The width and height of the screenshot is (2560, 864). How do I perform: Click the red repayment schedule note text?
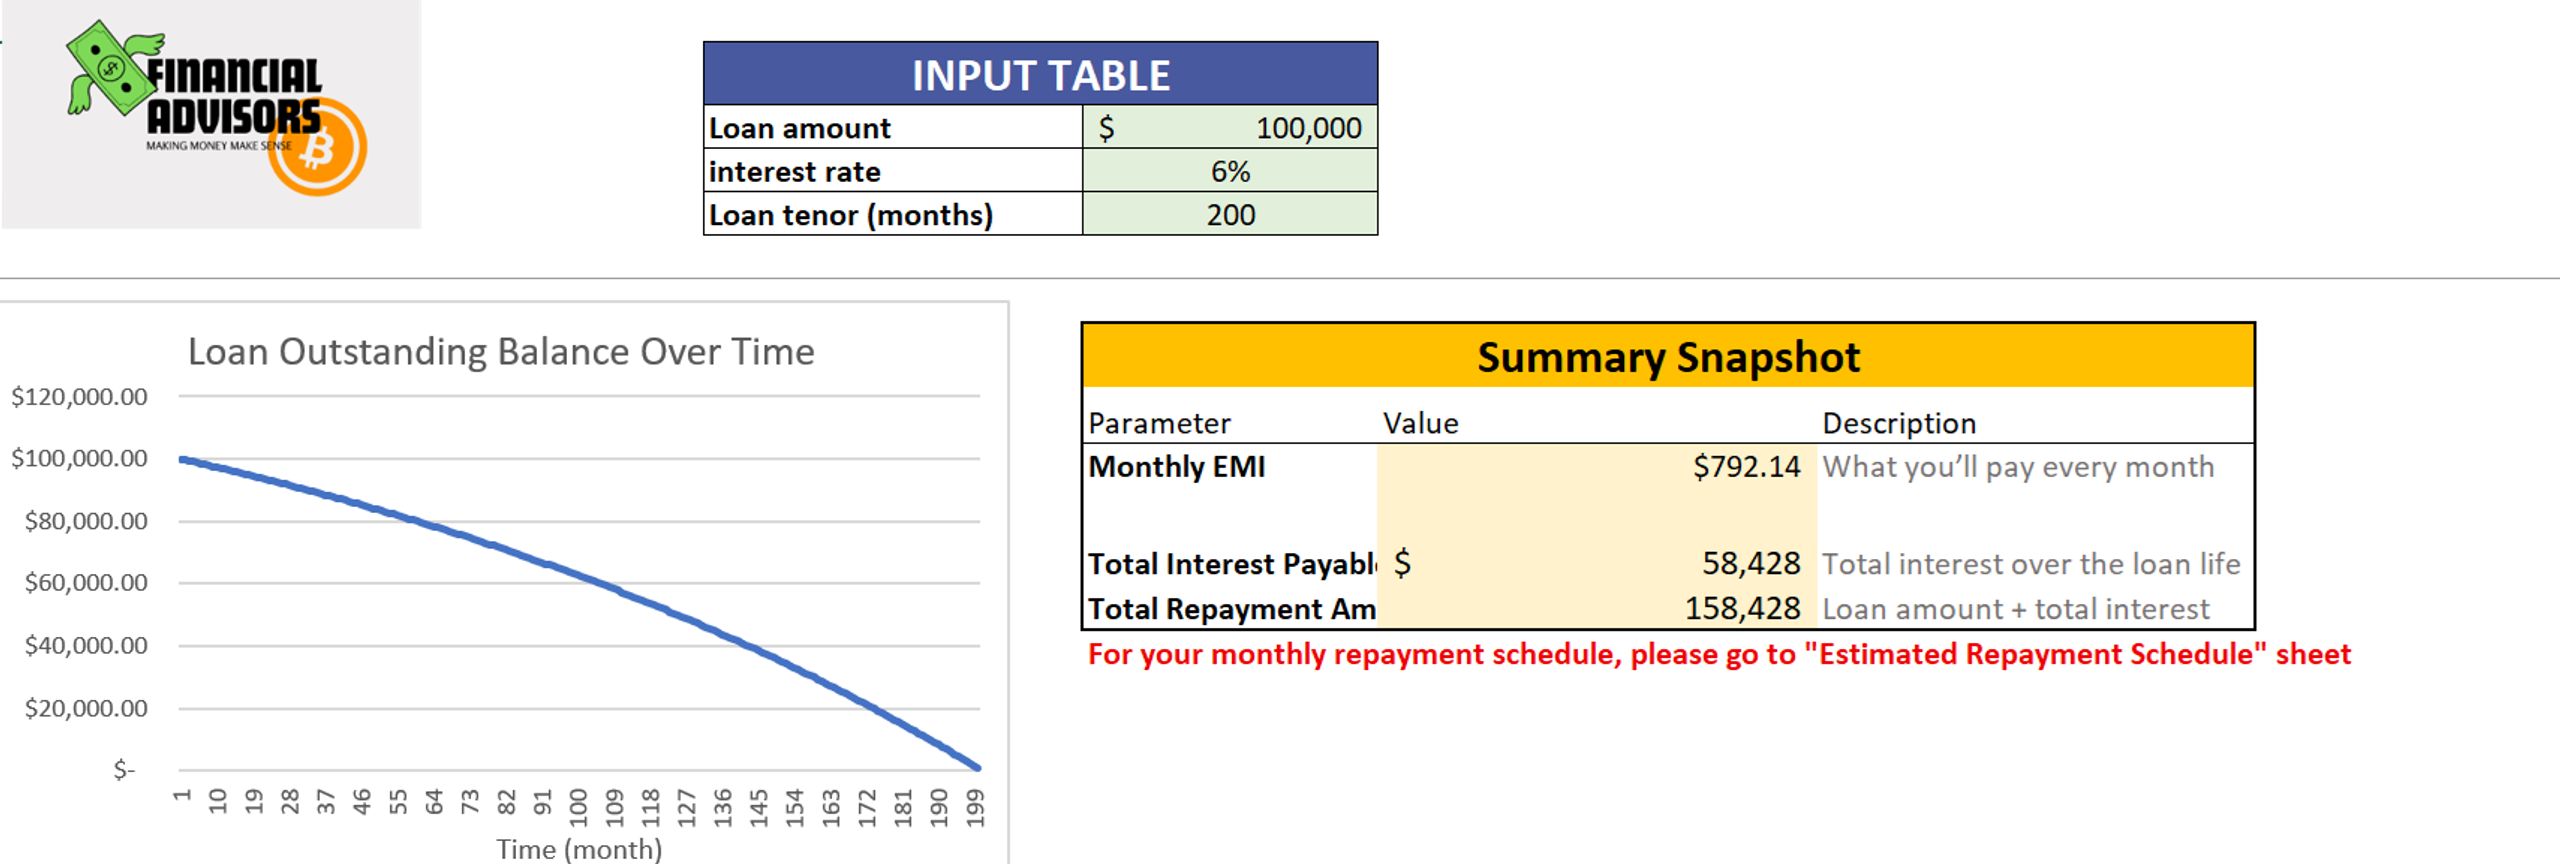[x=1719, y=654]
